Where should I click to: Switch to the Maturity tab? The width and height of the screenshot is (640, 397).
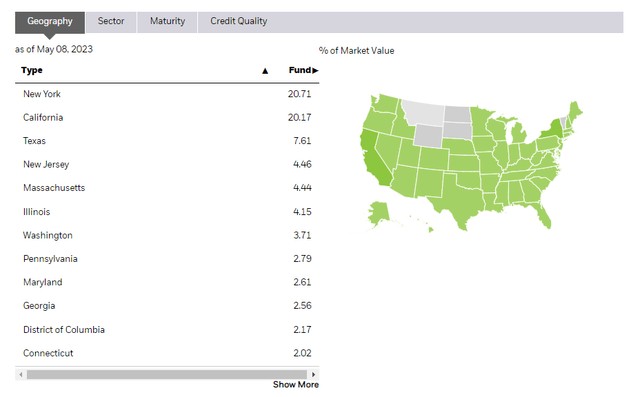click(167, 21)
